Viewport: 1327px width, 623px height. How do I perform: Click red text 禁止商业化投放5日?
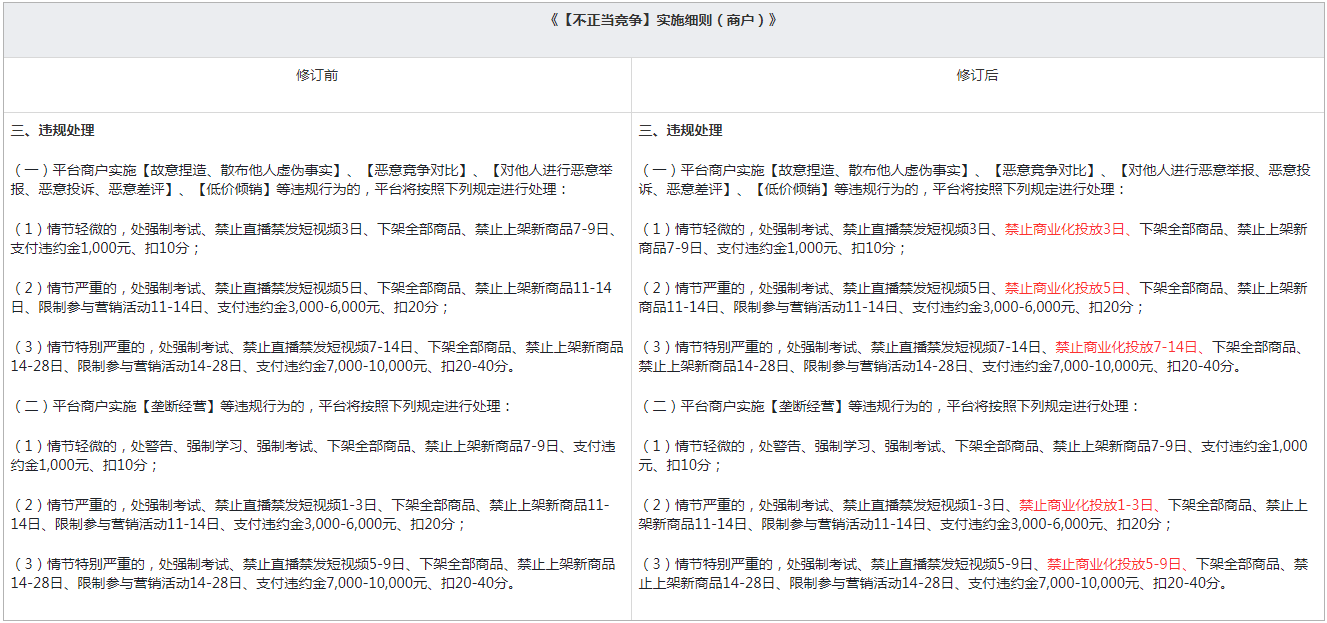(1064, 288)
